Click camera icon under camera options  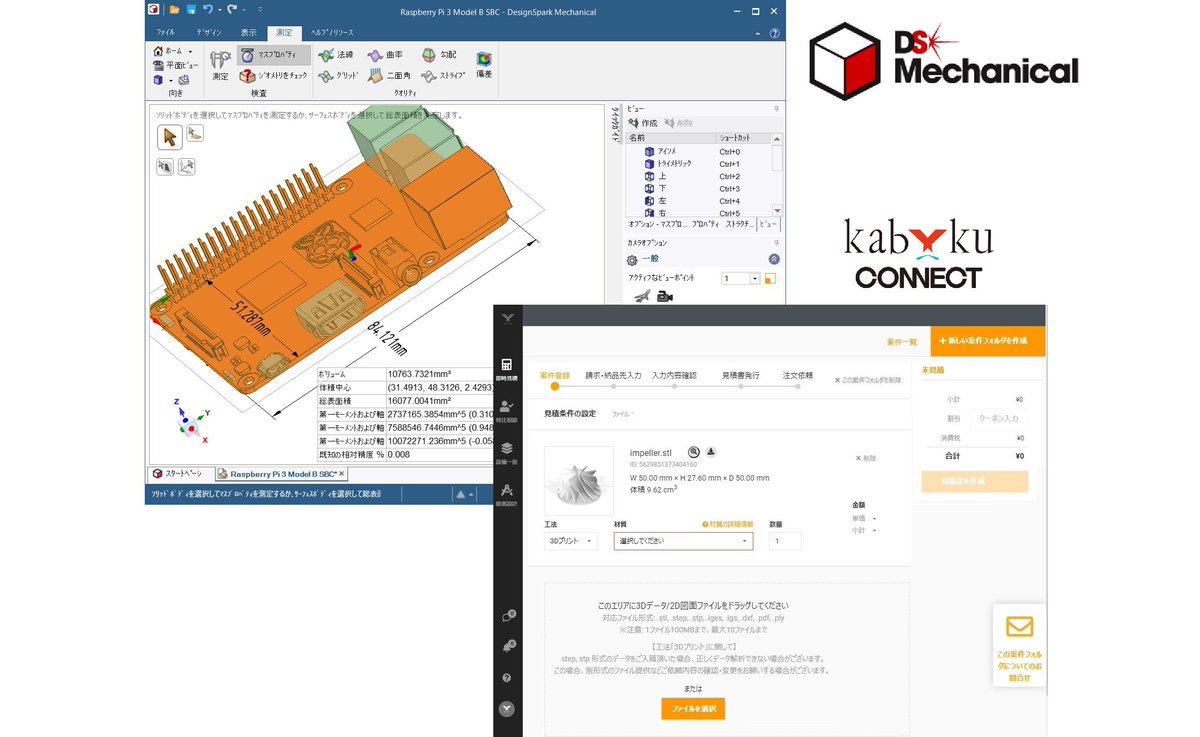click(x=665, y=296)
